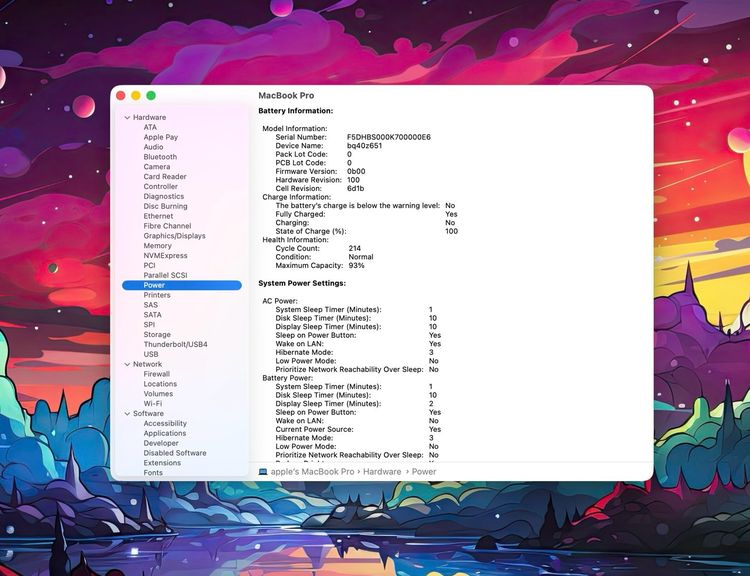The image size is (750, 576).
Task: Select Controller in the sidebar
Action: click(x=161, y=187)
